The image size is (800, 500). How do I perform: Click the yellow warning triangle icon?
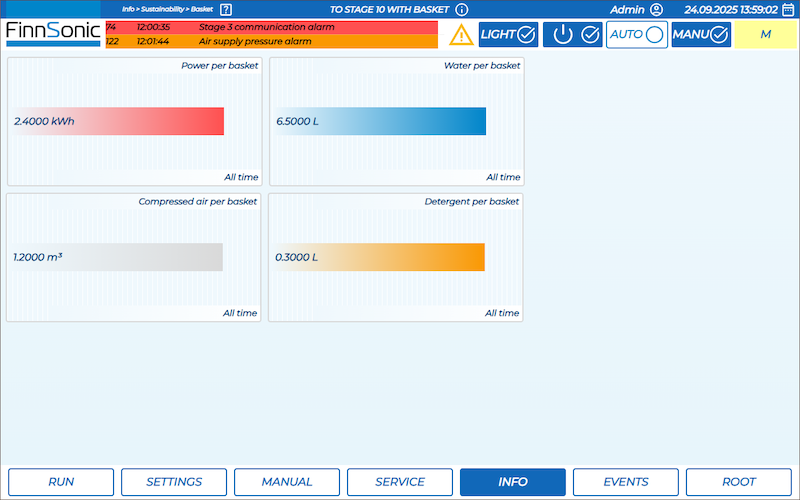tap(461, 35)
